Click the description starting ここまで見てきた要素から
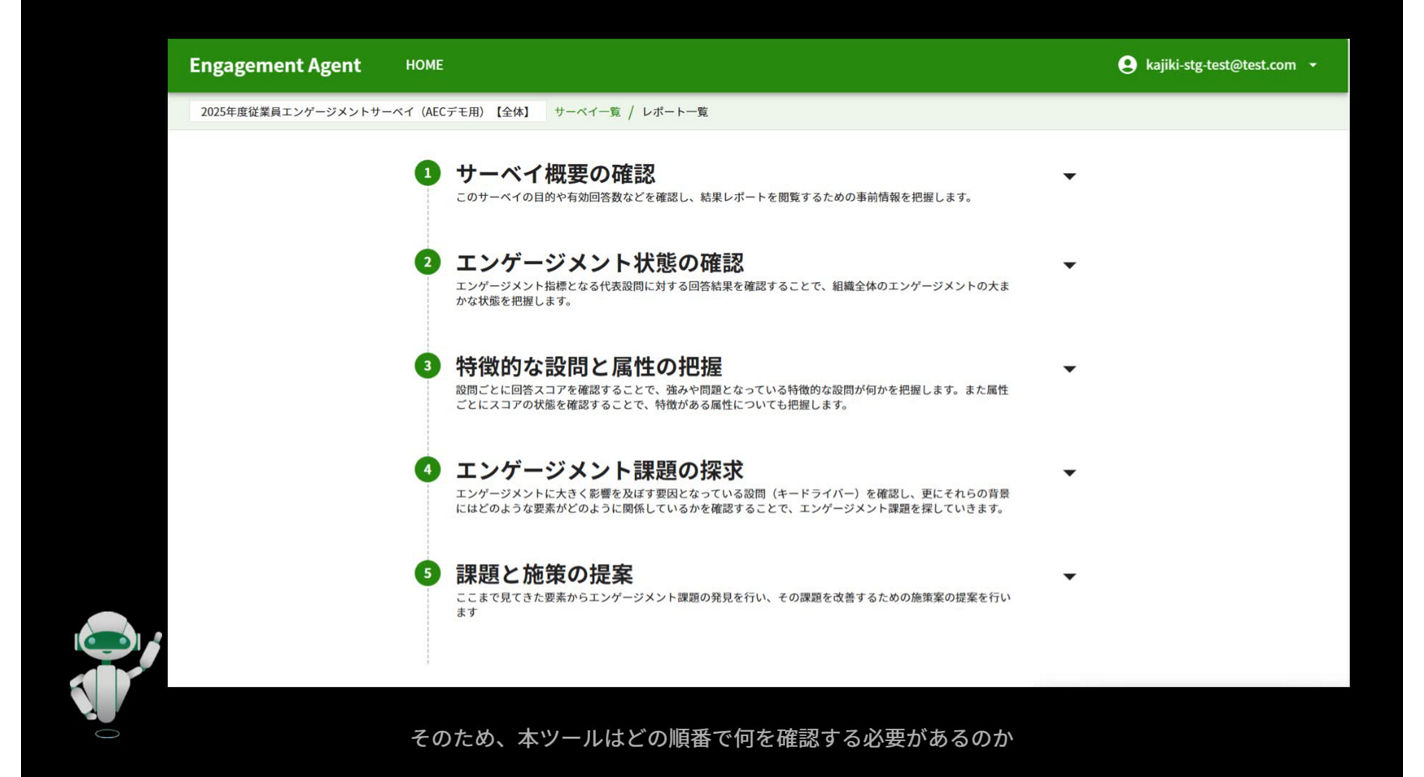 click(733, 605)
